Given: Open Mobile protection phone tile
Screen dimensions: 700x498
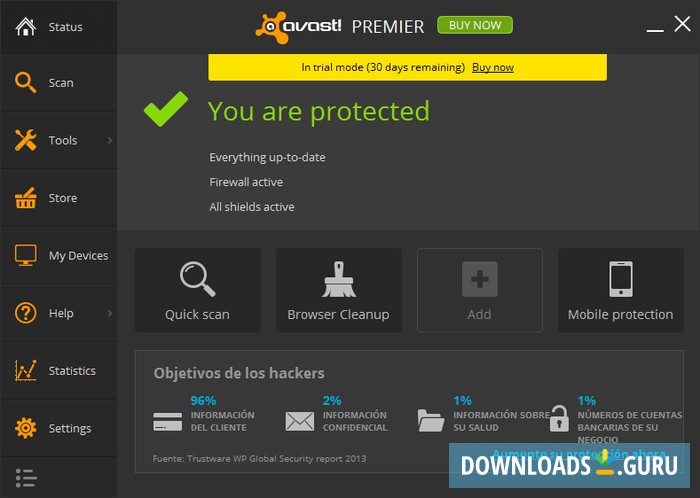Looking at the screenshot, I should pyautogui.click(x=621, y=290).
